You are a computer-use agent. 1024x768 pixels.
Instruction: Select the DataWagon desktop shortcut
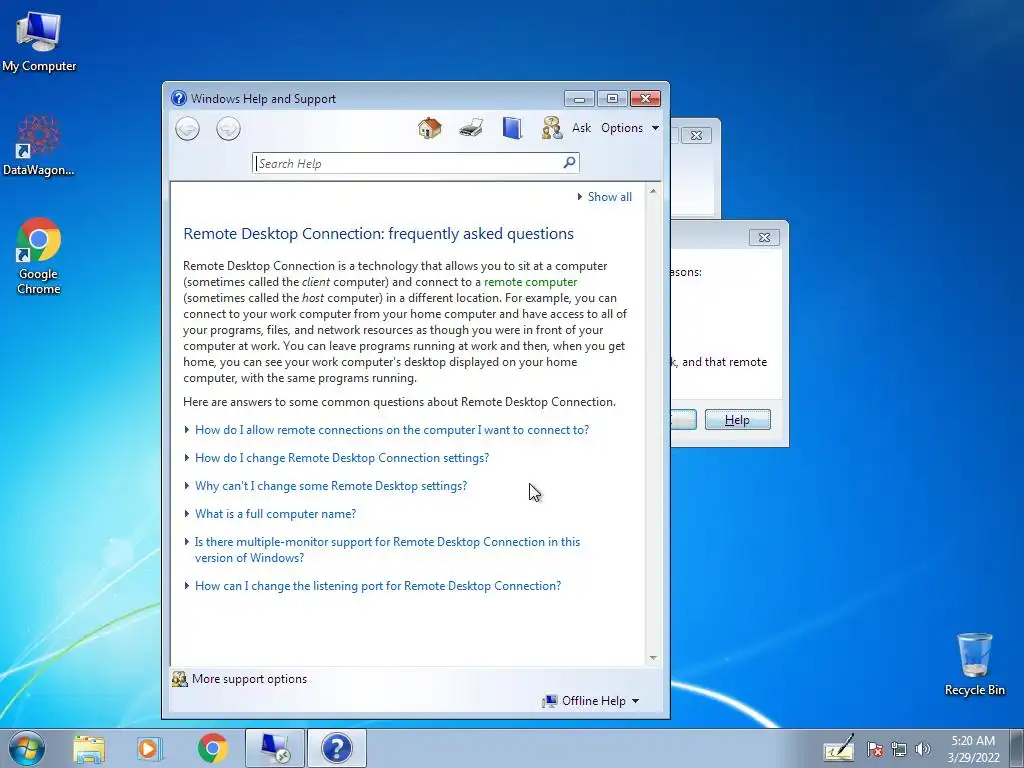click(39, 145)
